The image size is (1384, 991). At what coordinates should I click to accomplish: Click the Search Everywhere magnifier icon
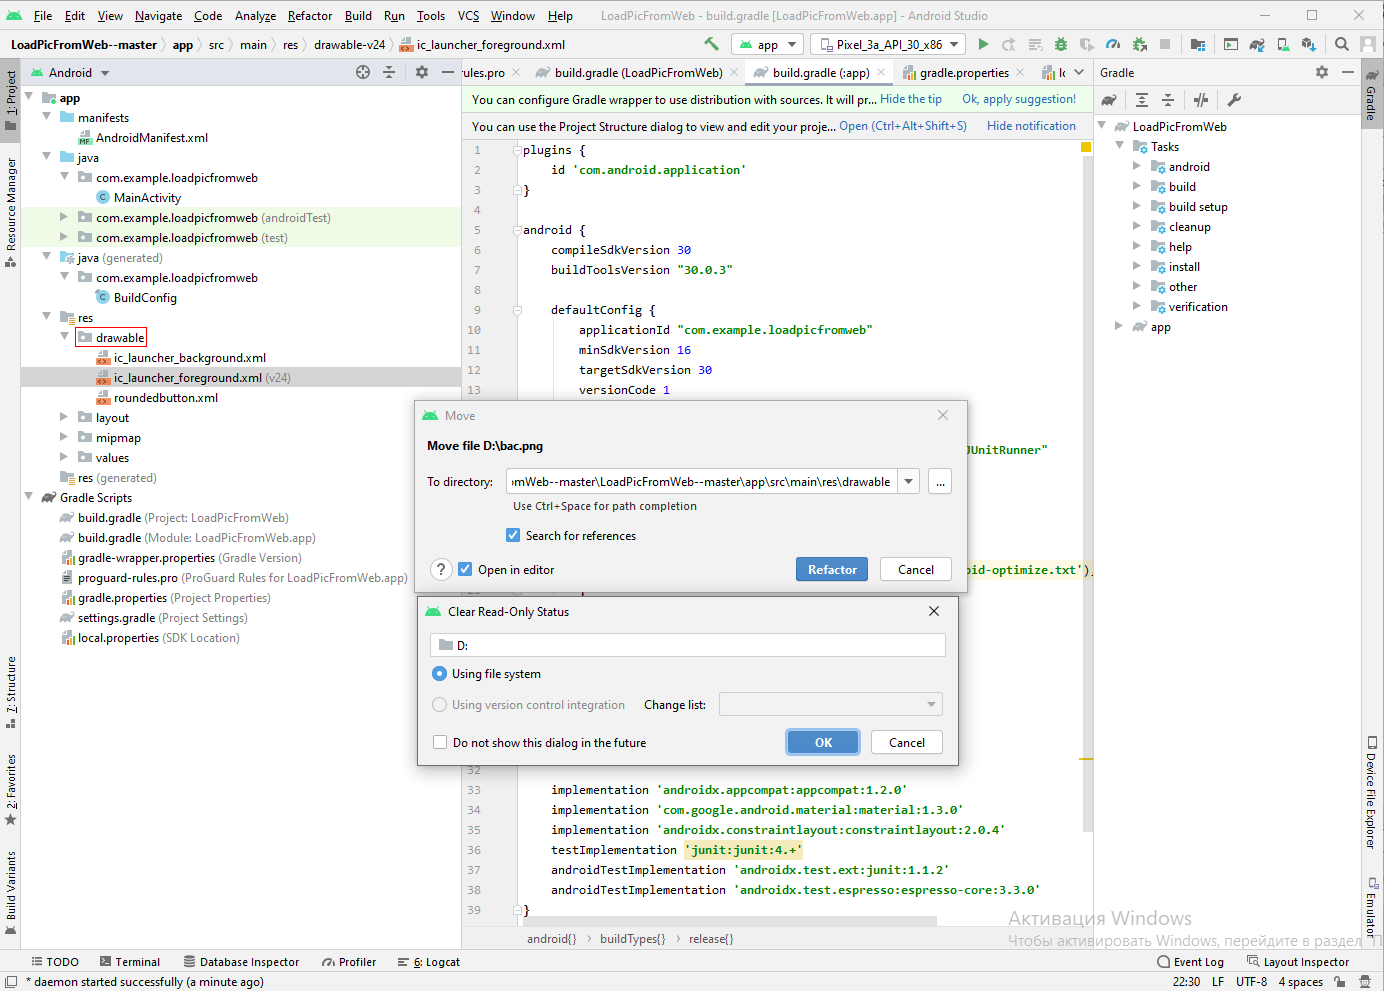click(x=1342, y=44)
